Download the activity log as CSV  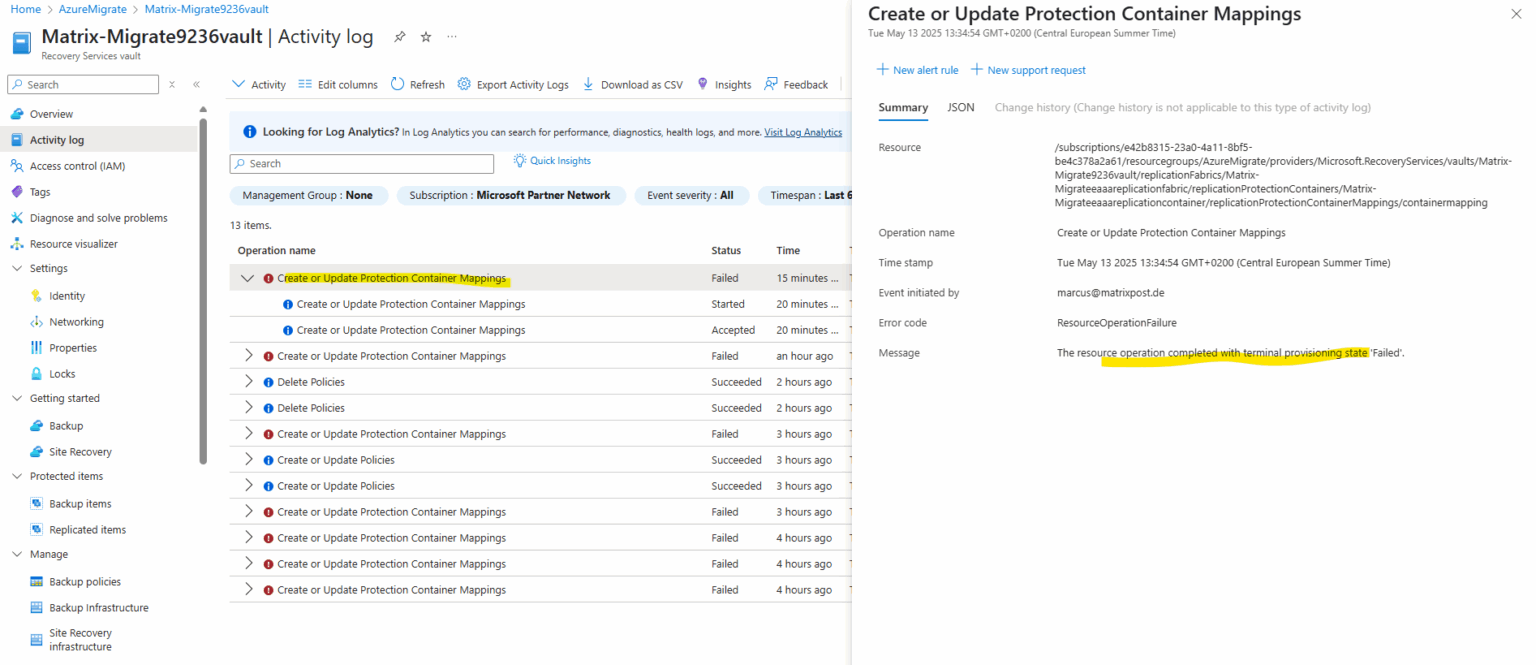[x=632, y=84]
